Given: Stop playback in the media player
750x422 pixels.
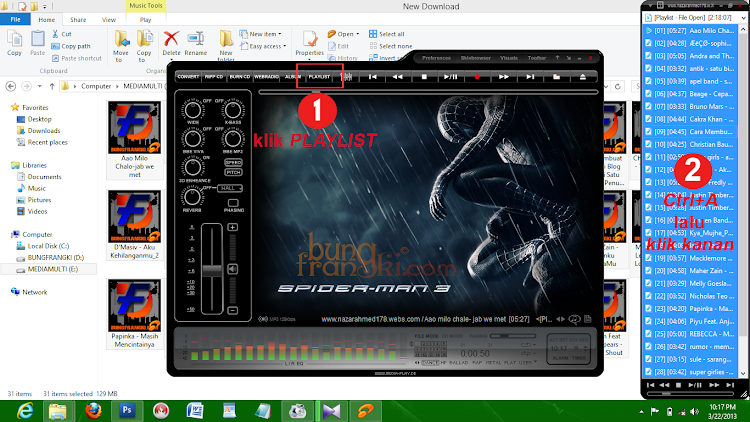Looking at the screenshot, I should click(x=424, y=77).
